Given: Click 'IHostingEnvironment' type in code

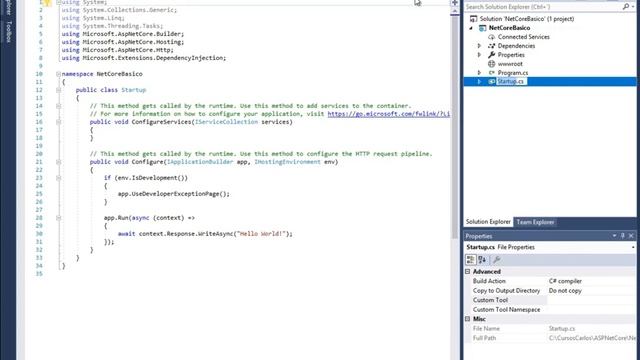Looking at the screenshot, I should tap(287, 162).
